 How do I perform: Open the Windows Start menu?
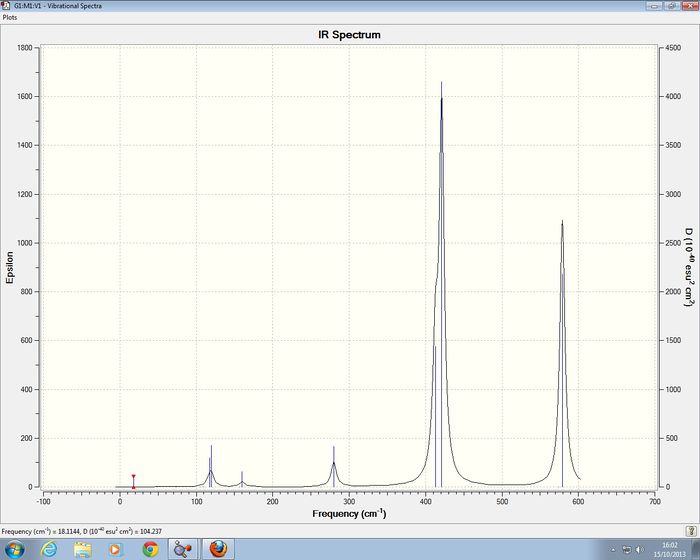pos(14,549)
